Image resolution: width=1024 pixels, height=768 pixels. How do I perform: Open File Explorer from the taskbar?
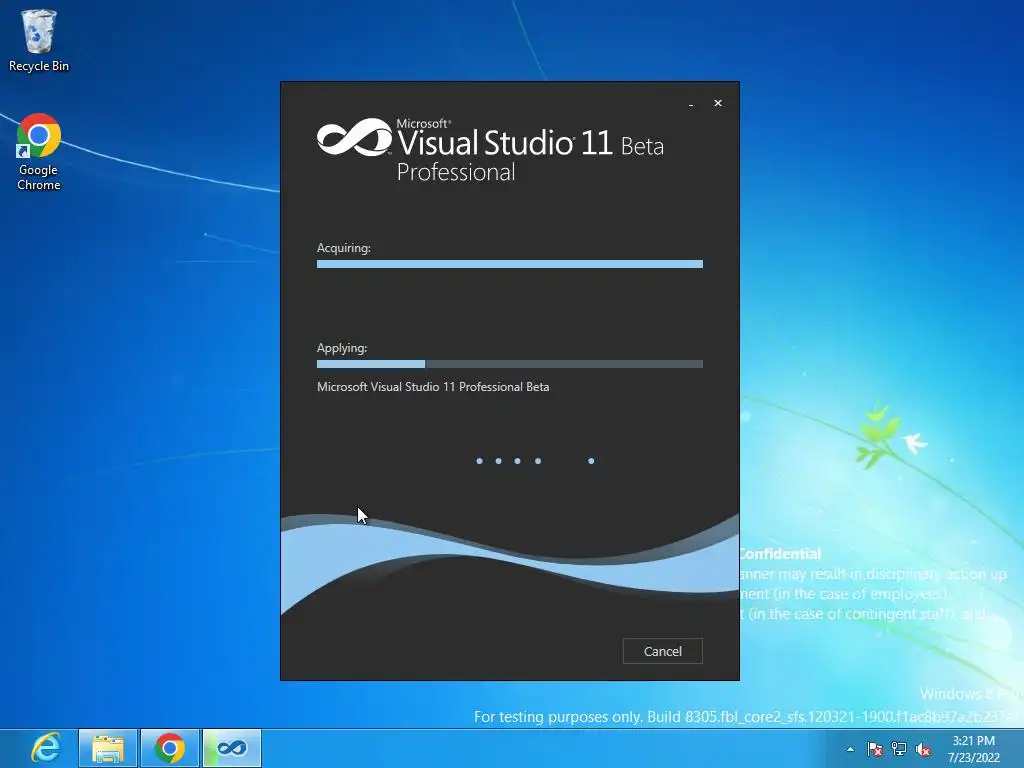pyautogui.click(x=108, y=748)
